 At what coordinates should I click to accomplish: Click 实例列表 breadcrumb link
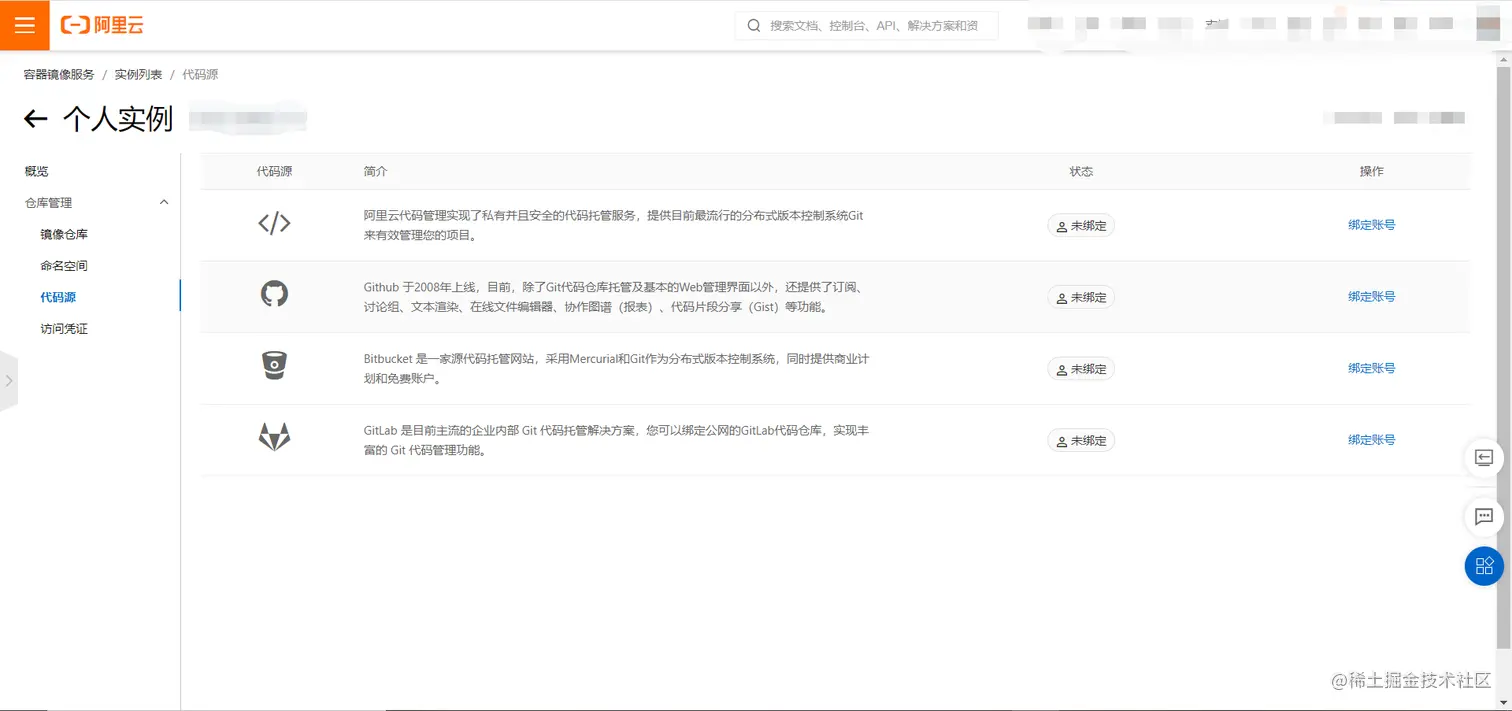[138, 75]
